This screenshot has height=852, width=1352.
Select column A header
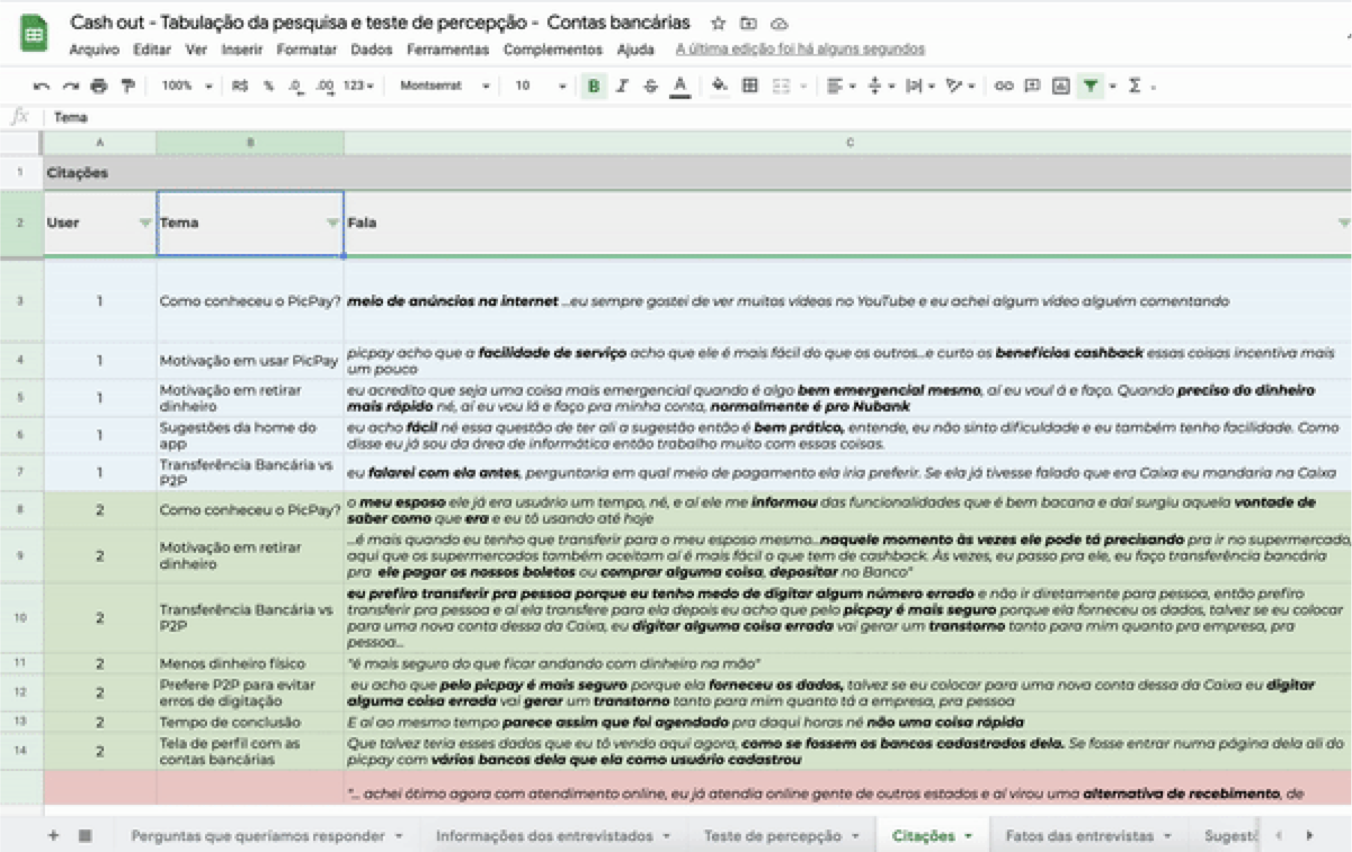100,143
